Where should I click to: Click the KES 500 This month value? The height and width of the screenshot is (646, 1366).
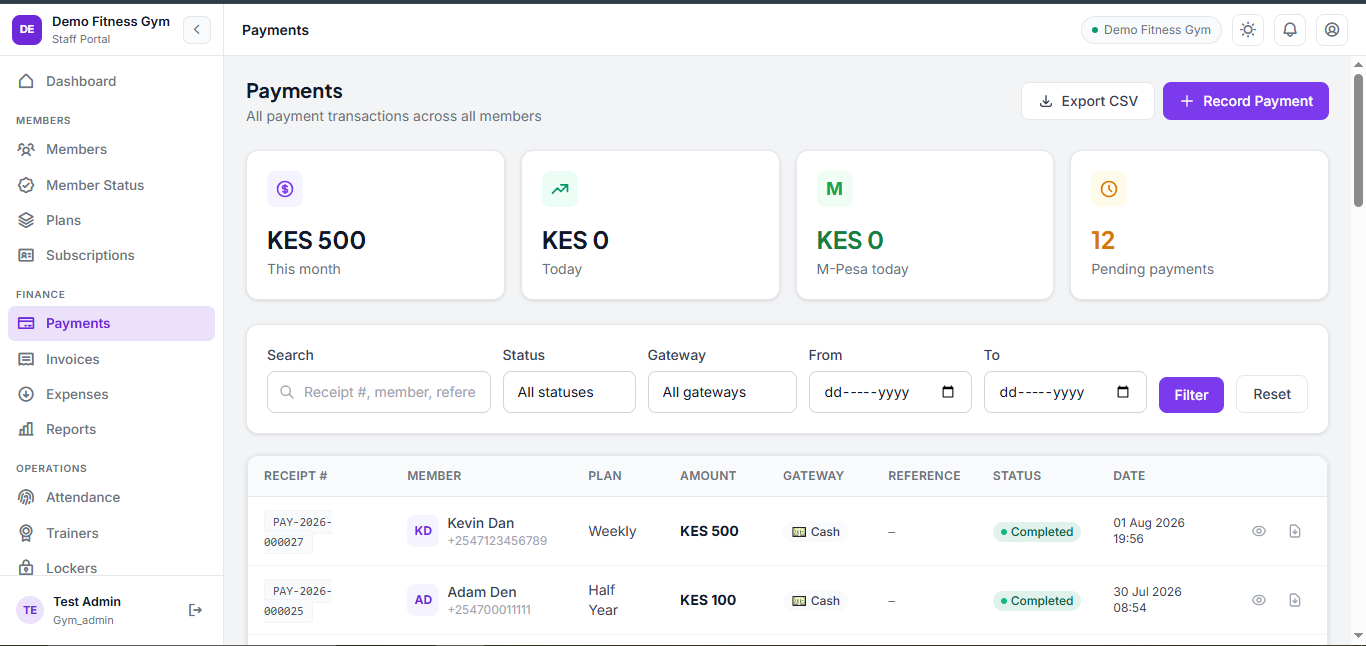click(x=316, y=240)
